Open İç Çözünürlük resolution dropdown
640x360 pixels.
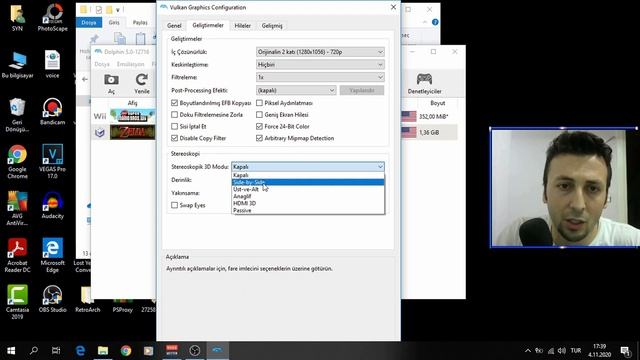320,52
